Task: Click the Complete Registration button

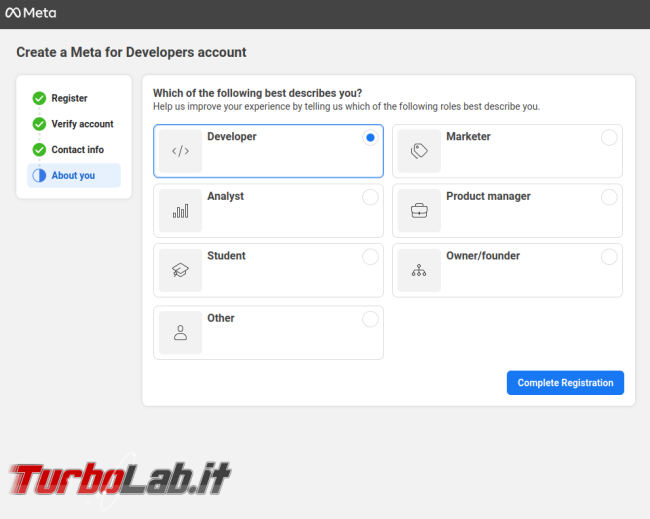Action: click(x=565, y=383)
